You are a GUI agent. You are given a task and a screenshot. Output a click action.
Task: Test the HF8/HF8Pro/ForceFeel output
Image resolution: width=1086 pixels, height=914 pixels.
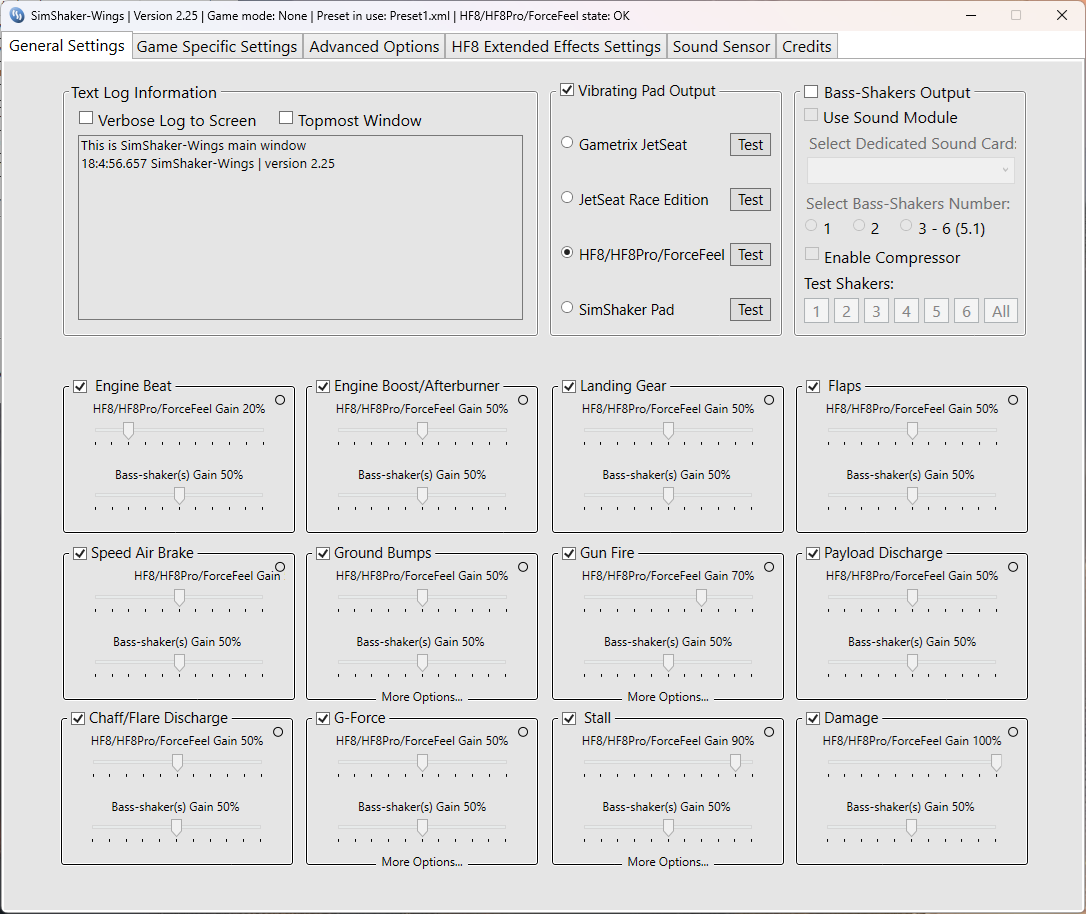click(x=749, y=254)
